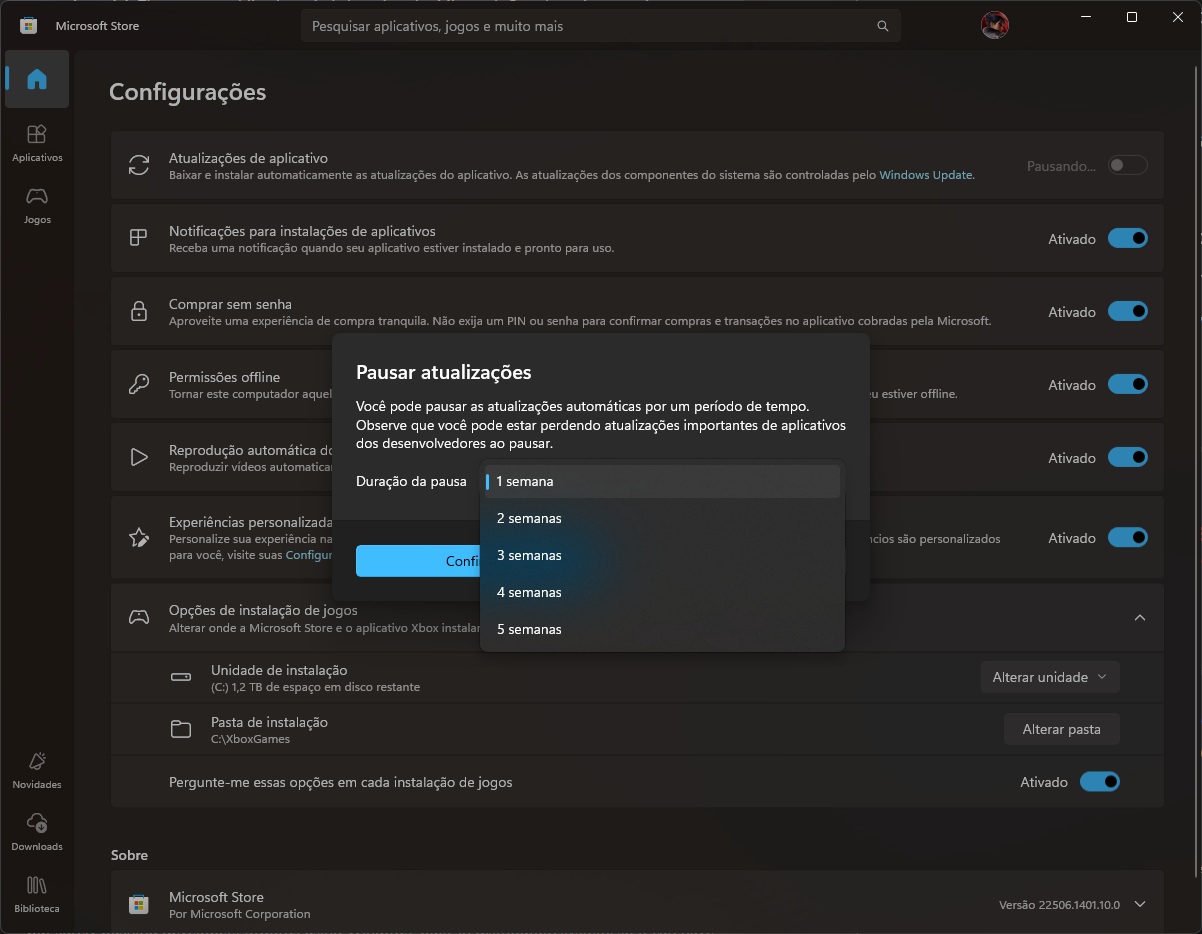The width and height of the screenshot is (1202, 934).
Task: Select 4 semanas pause duration
Action: [662, 592]
